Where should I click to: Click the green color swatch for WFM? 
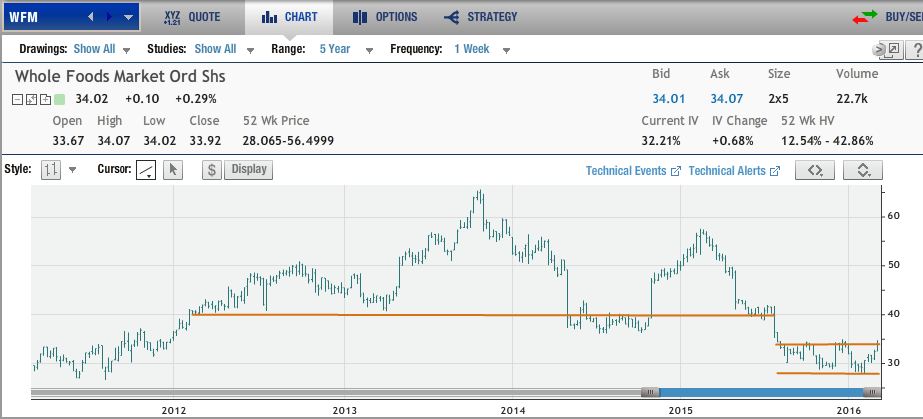pos(59,99)
